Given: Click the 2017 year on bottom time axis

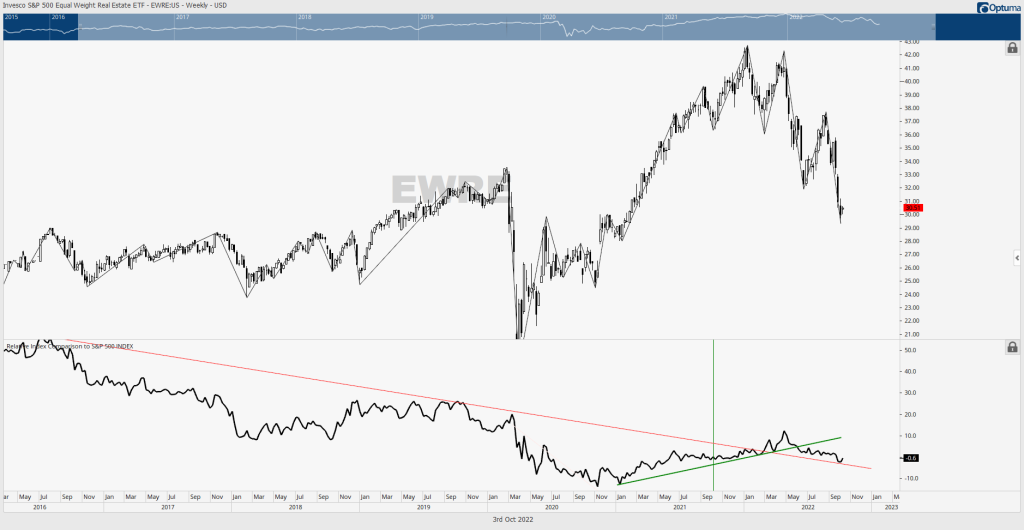Looking at the screenshot, I should tap(167, 507).
